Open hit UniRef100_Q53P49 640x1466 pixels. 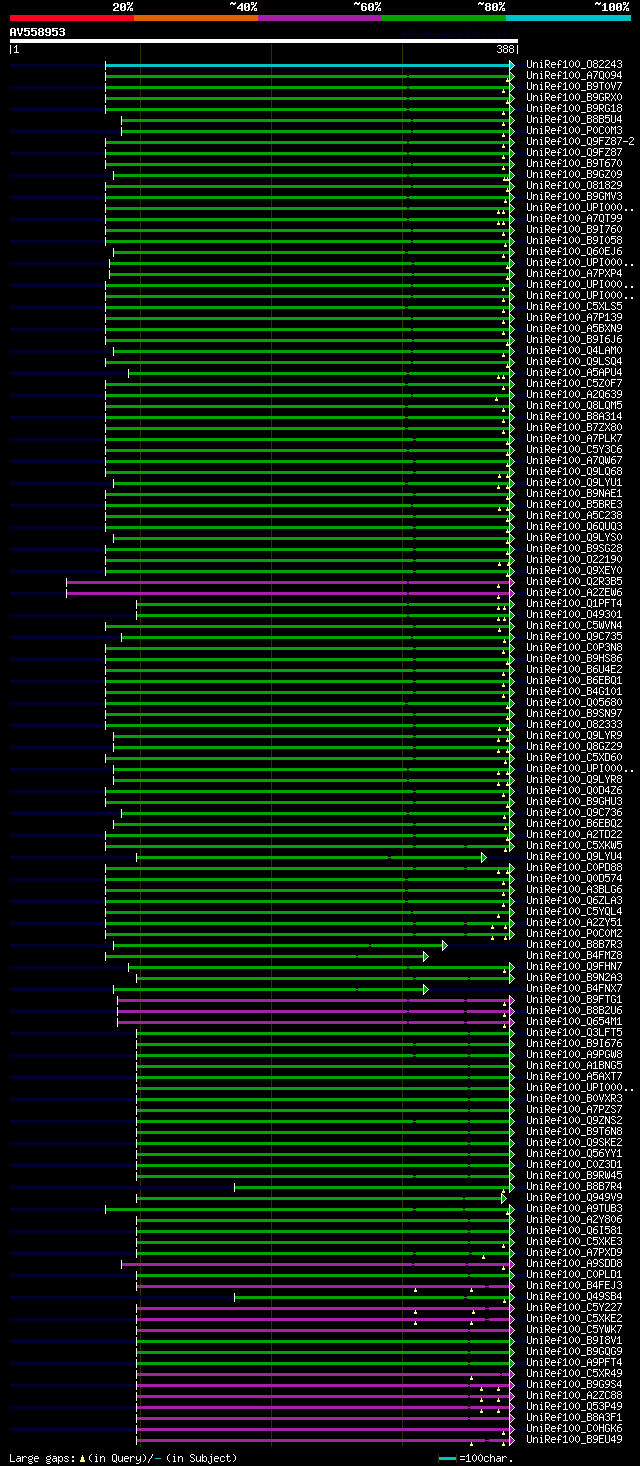click(574, 1407)
